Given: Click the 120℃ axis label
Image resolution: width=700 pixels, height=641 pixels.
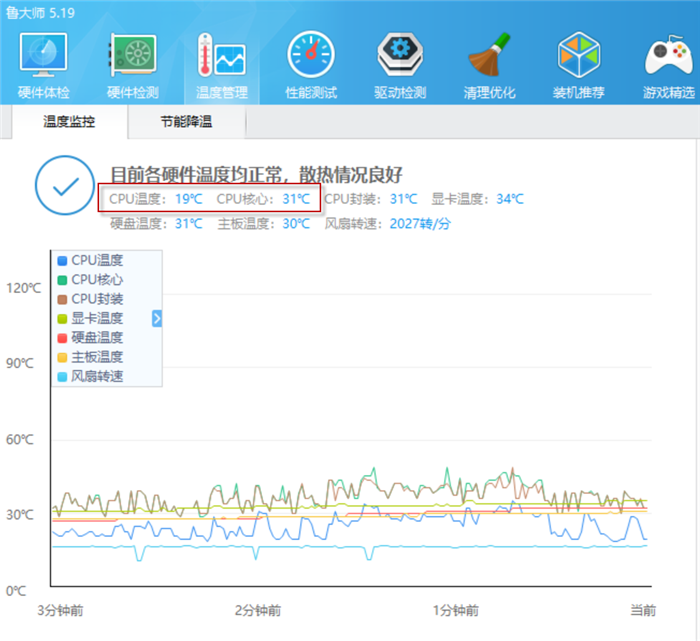Looking at the screenshot, I should pos(23,288).
